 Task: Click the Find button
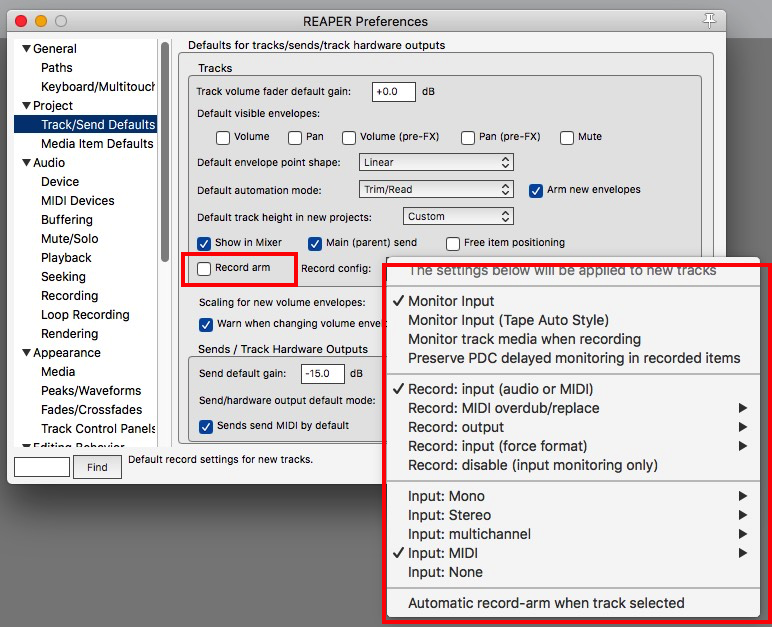(97, 467)
